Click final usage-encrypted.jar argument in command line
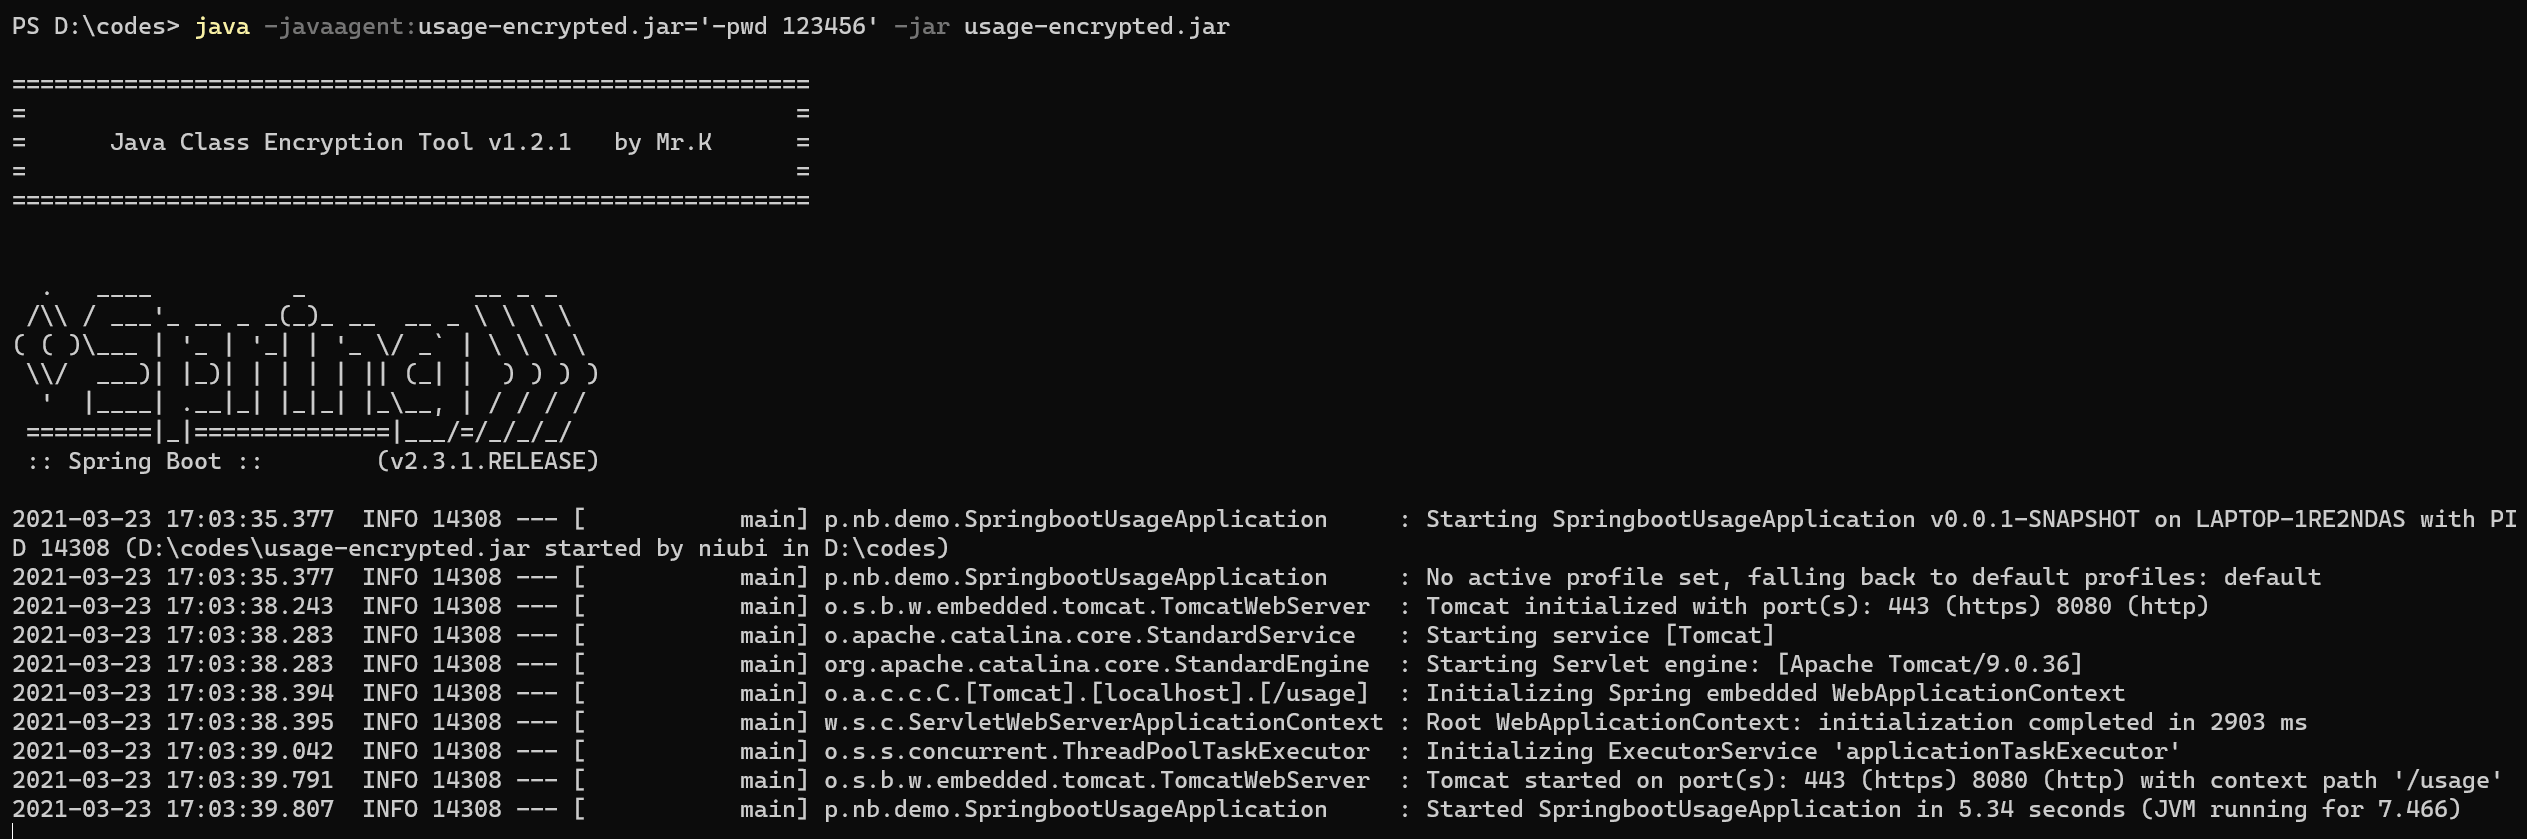The height and width of the screenshot is (839, 2527). point(1097,27)
